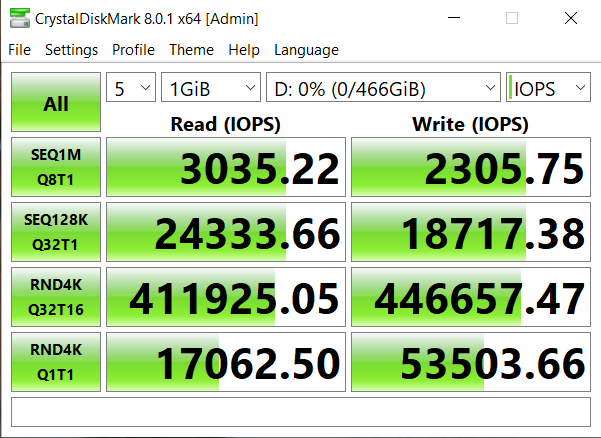
Task: Open the Profile menu
Action: 133,50
